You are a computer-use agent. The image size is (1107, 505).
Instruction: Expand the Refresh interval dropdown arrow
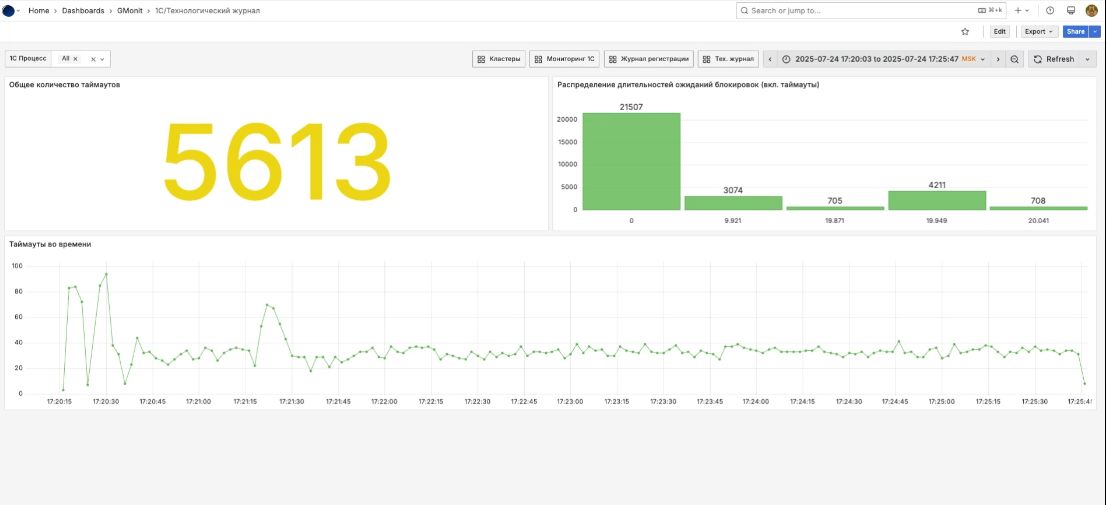(x=1088, y=59)
